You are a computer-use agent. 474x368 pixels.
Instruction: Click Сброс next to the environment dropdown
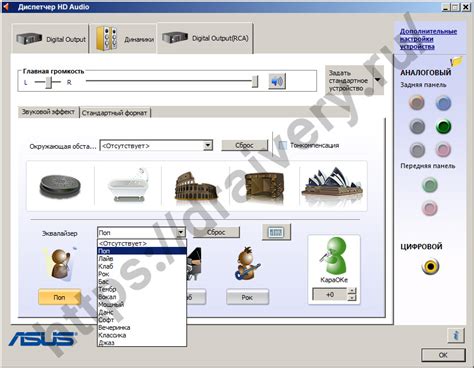[x=244, y=145]
